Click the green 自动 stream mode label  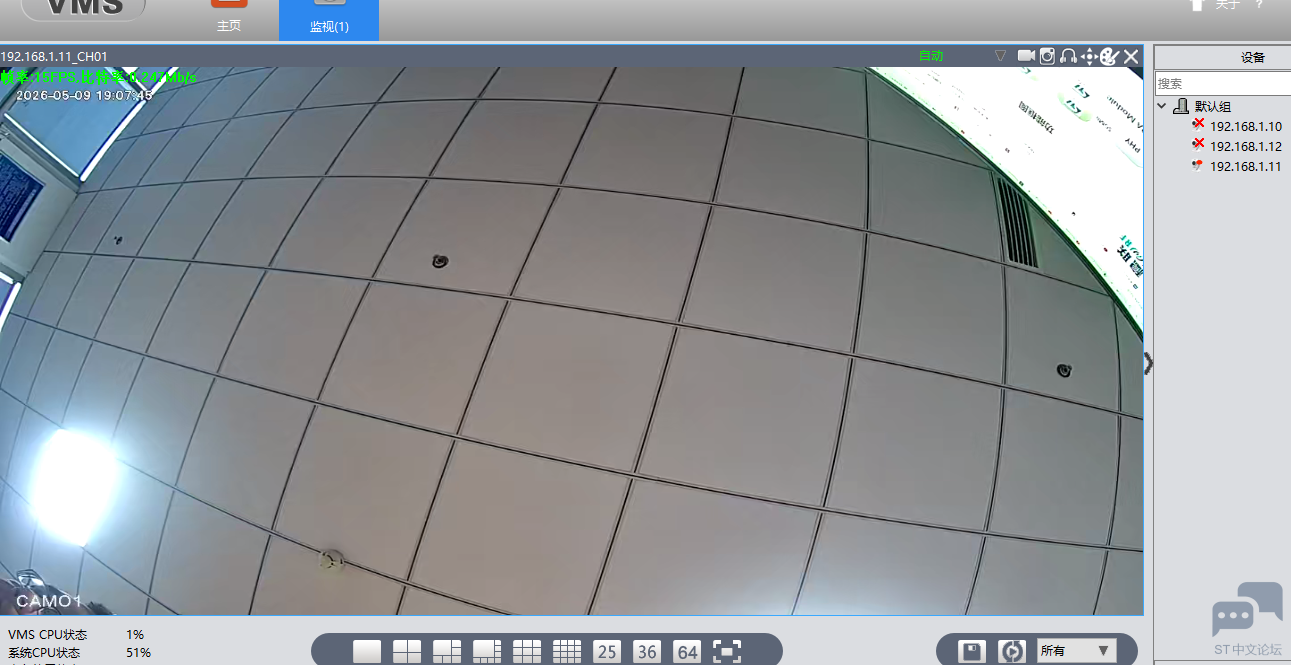tap(931, 56)
